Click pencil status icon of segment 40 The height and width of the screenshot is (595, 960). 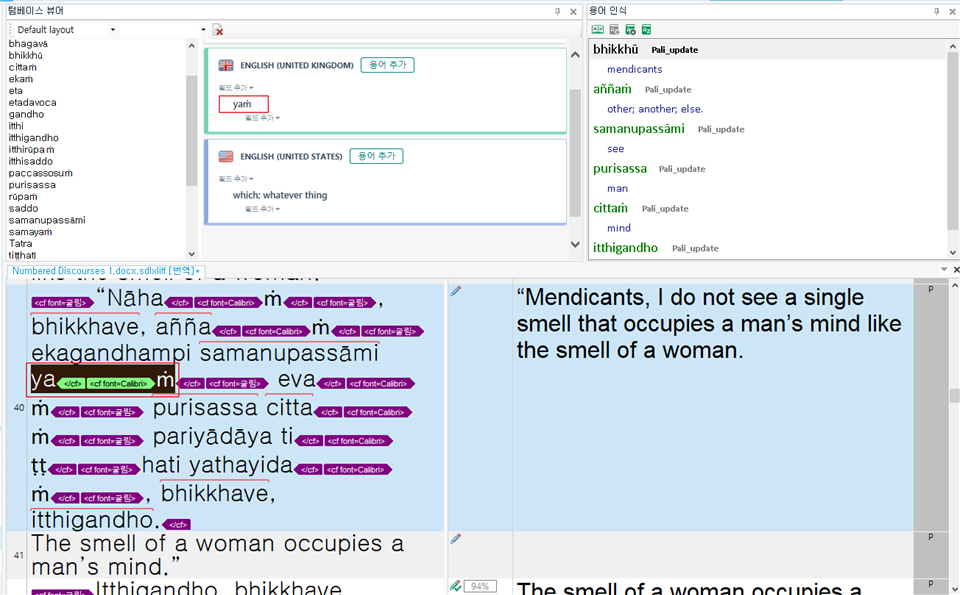point(456,291)
